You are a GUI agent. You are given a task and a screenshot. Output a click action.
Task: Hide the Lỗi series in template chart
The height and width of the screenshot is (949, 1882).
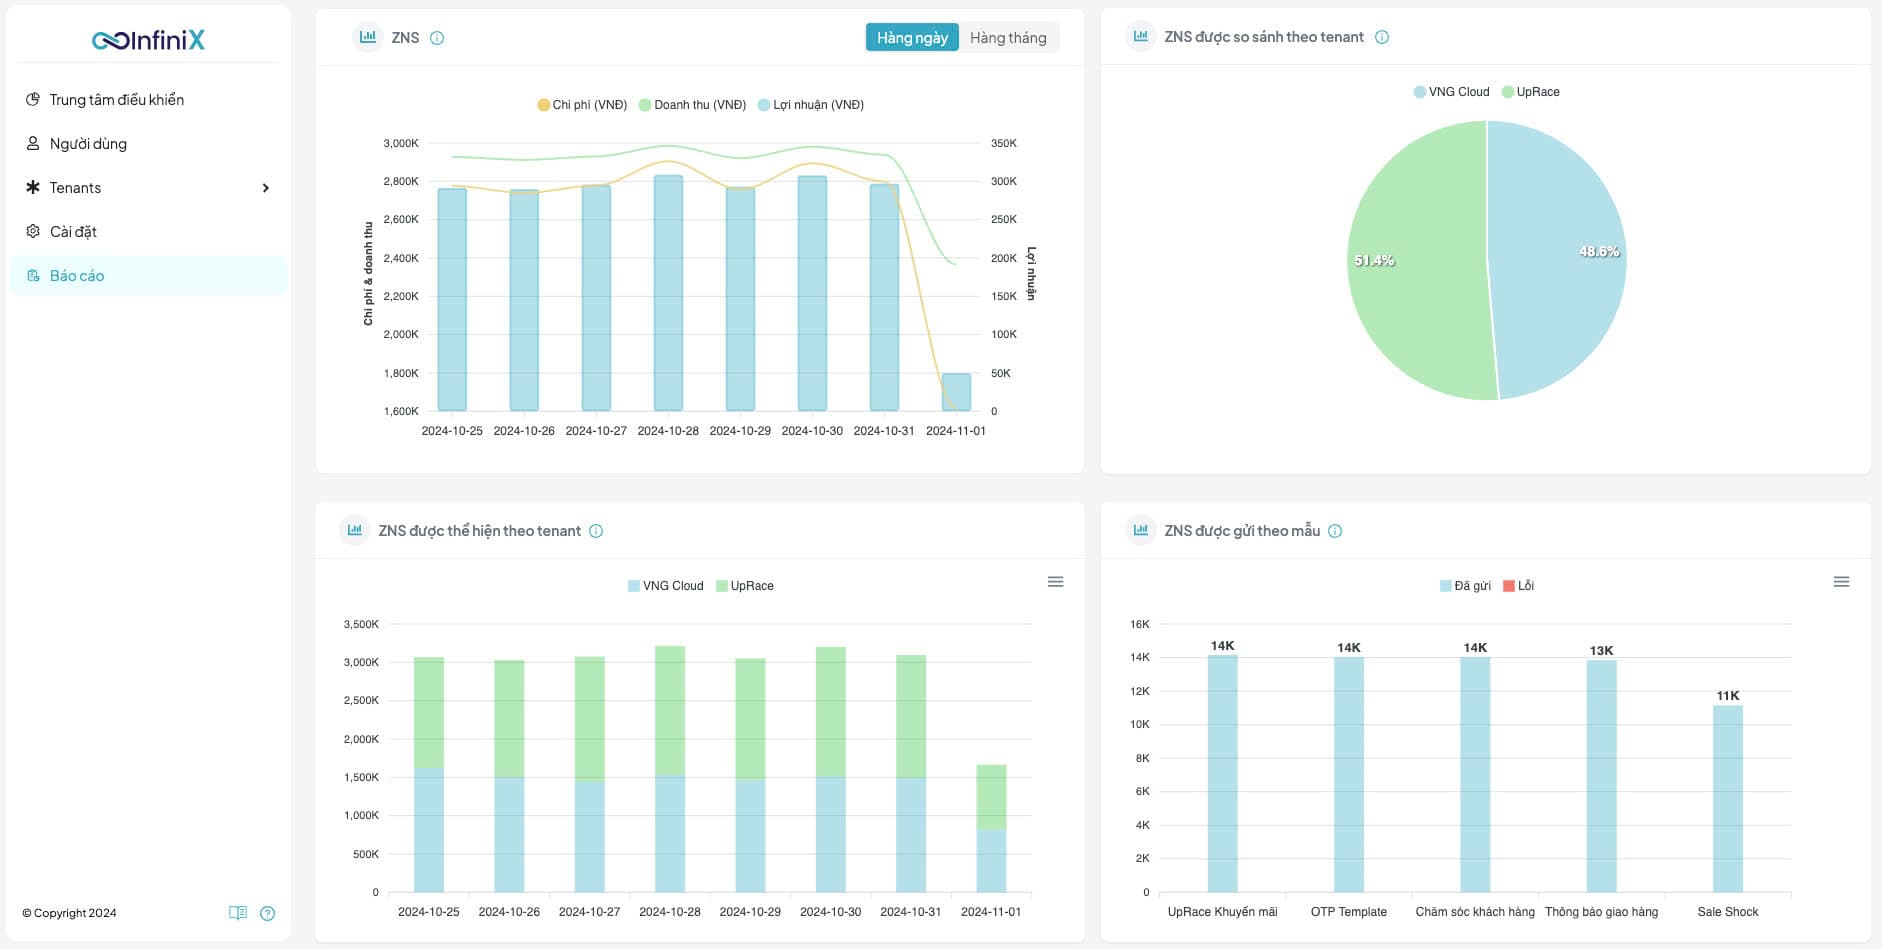coord(1518,586)
